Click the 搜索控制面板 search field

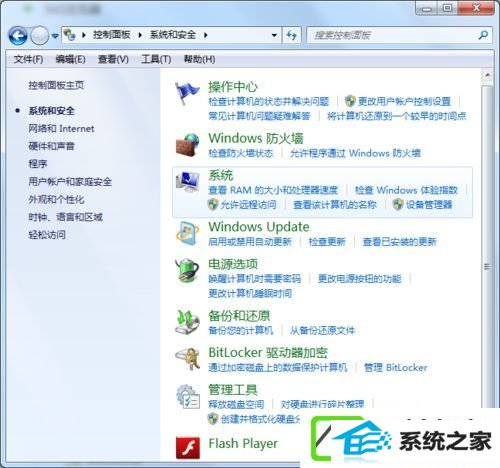[399, 35]
